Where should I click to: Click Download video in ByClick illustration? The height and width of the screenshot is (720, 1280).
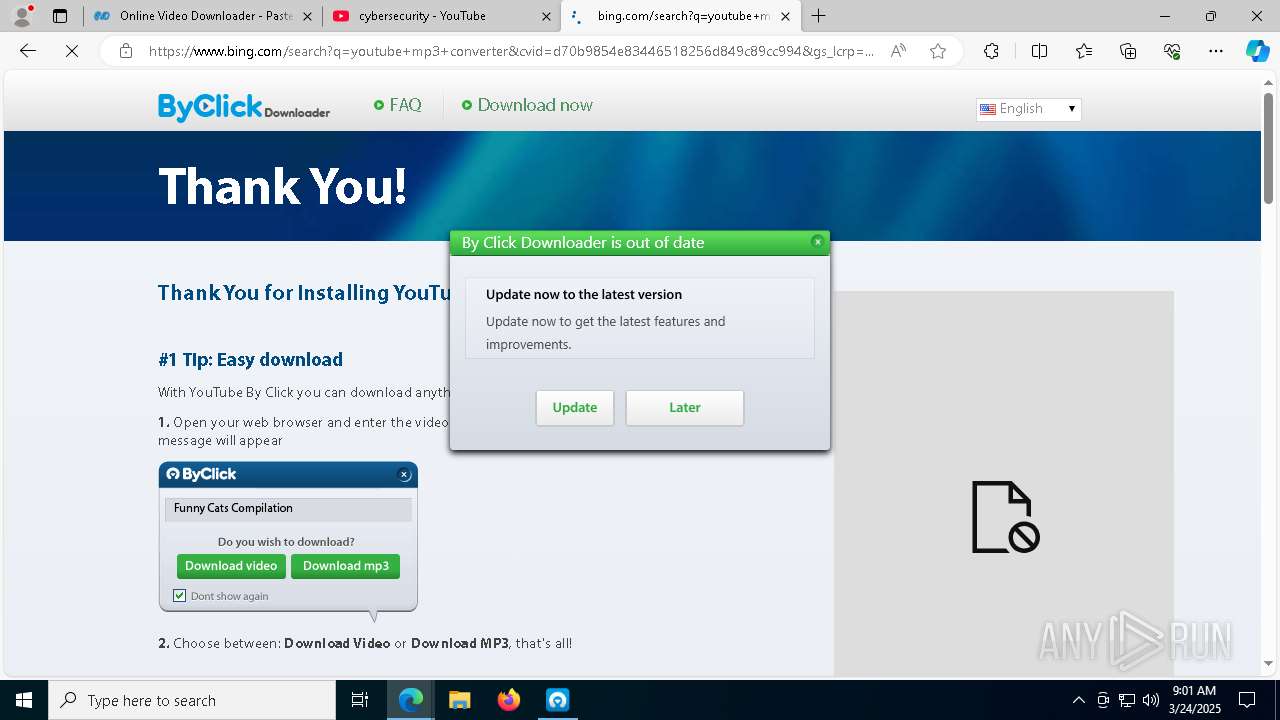tap(231, 566)
